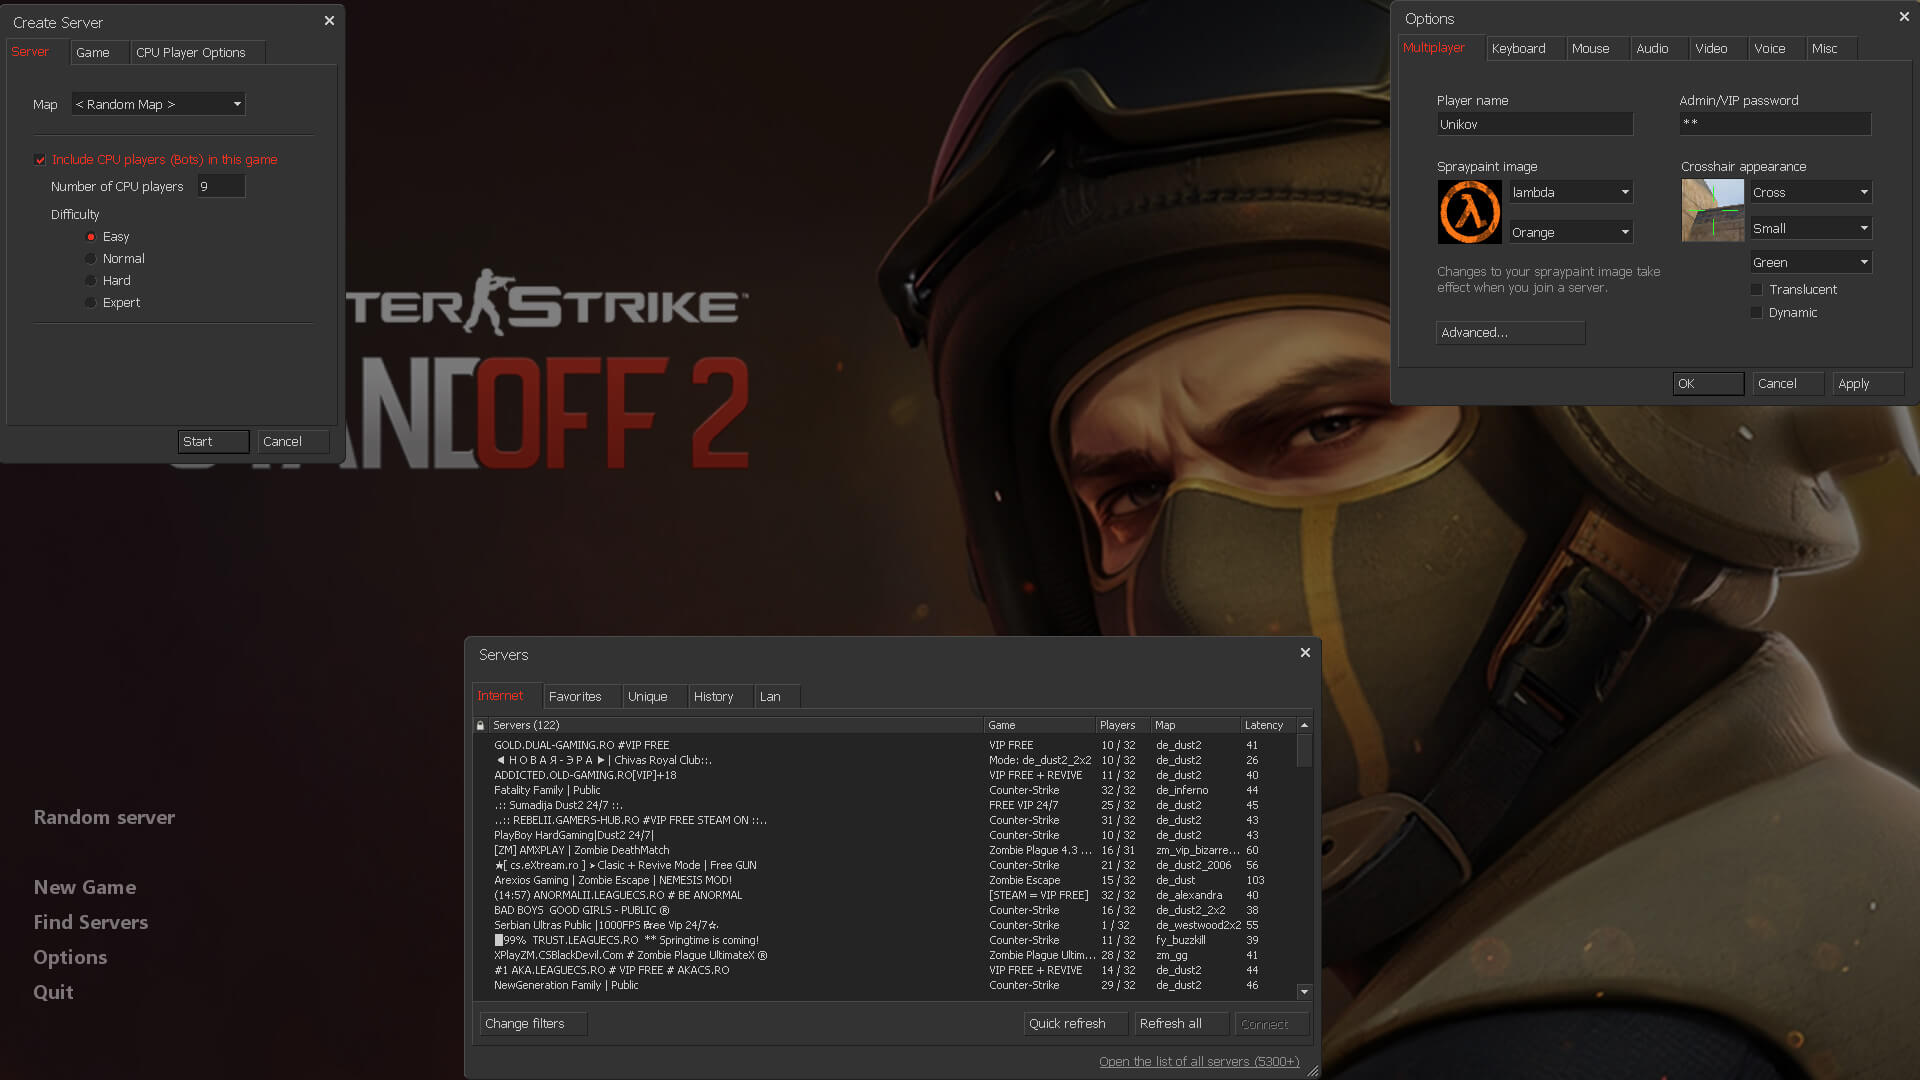Open the list of all servers link

coord(1199,1062)
